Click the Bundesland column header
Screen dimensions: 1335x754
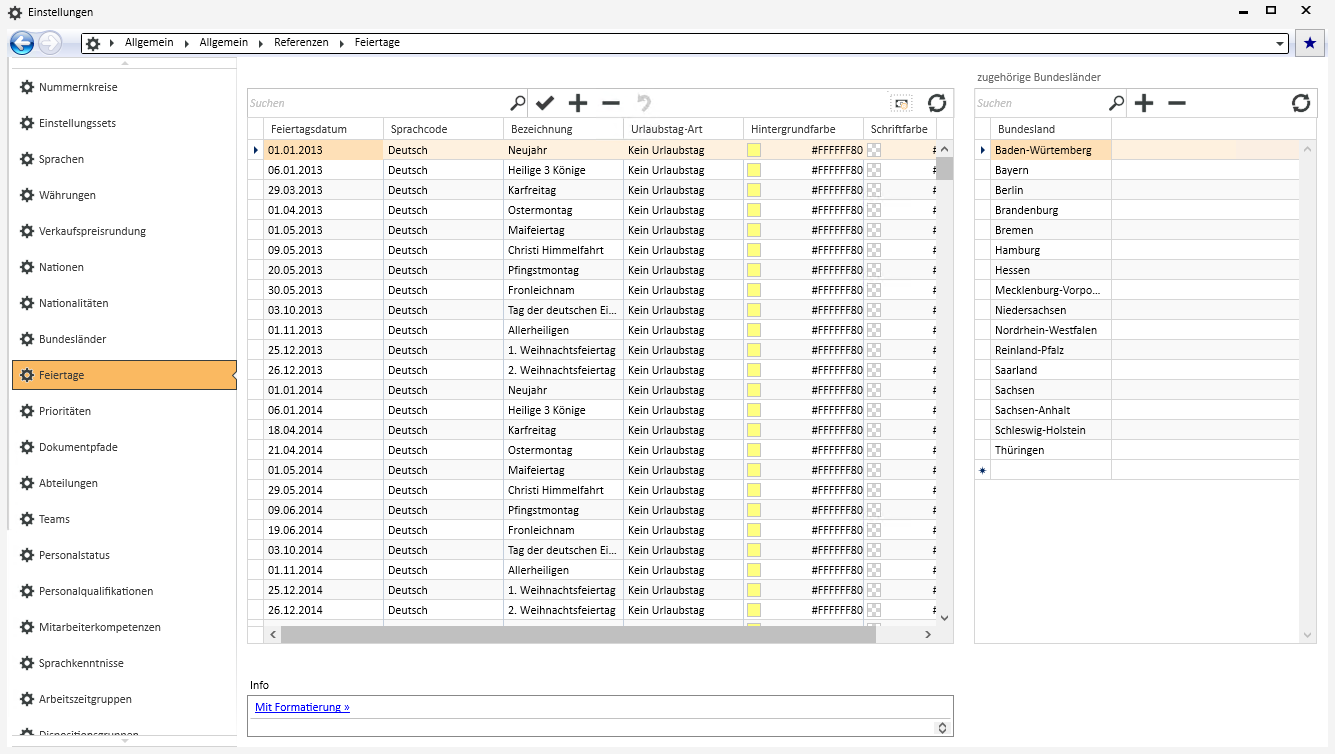pyautogui.click(x=1051, y=129)
